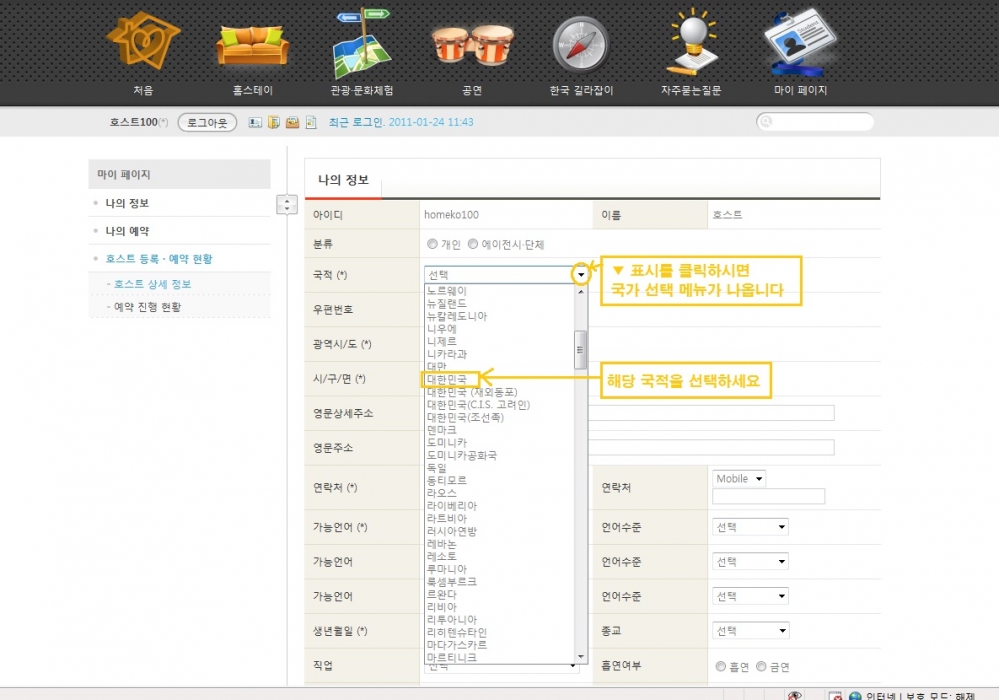Viewport: 999px width, 700px height.
Task: Open the 관광·문화체험 map icon
Action: [x=362, y=43]
